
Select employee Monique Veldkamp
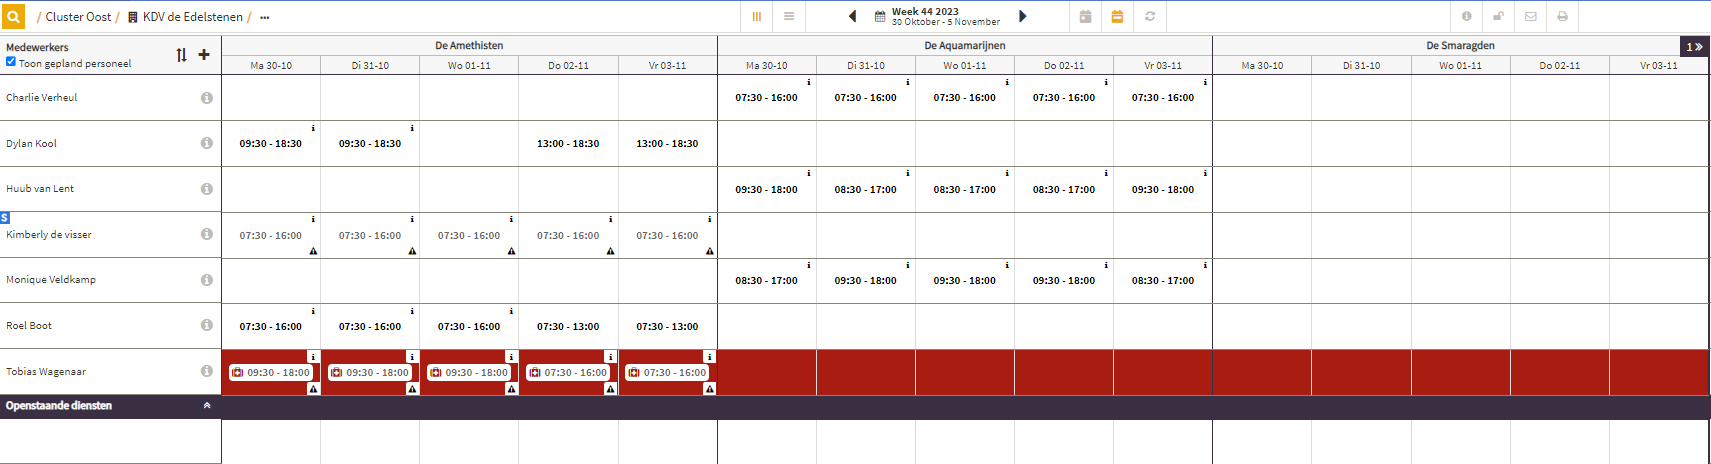click(x=51, y=280)
